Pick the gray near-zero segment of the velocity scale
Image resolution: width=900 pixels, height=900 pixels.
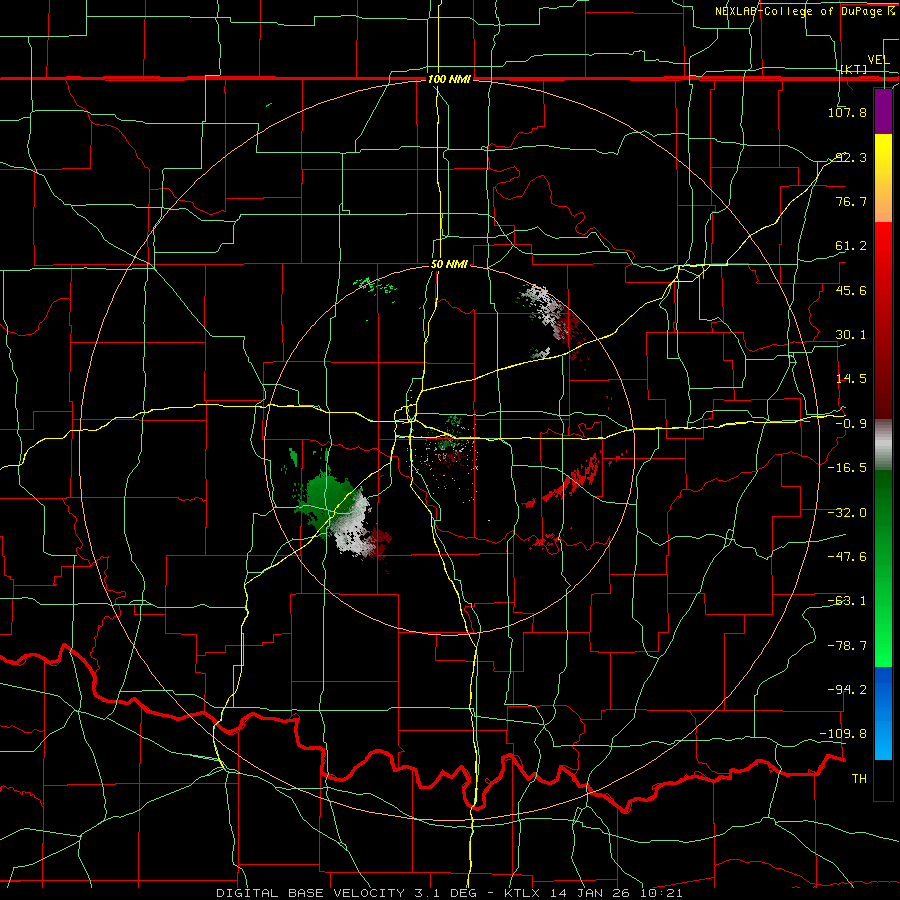(x=883, y=445)
